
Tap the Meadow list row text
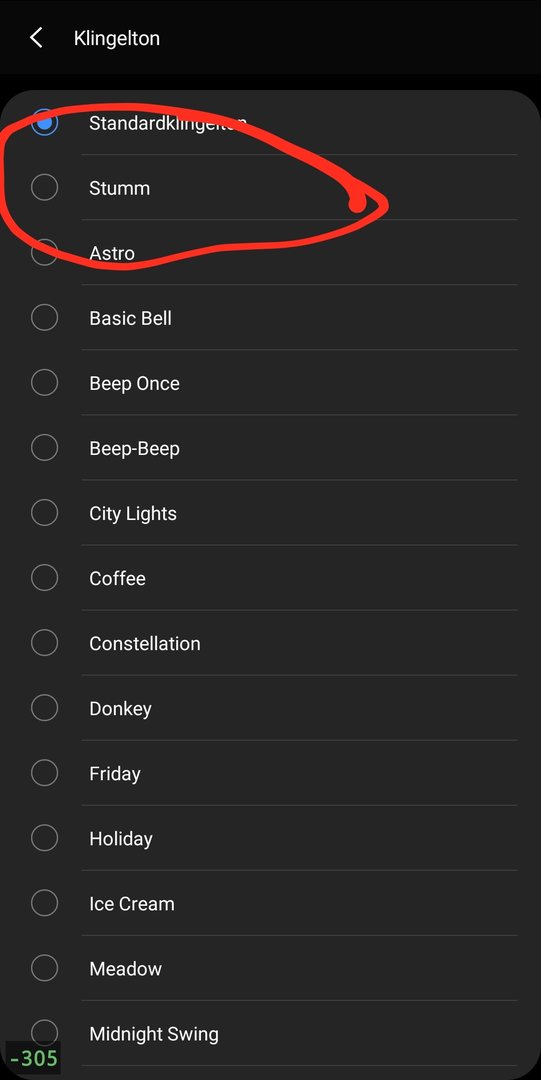click(x=125, y=968)
